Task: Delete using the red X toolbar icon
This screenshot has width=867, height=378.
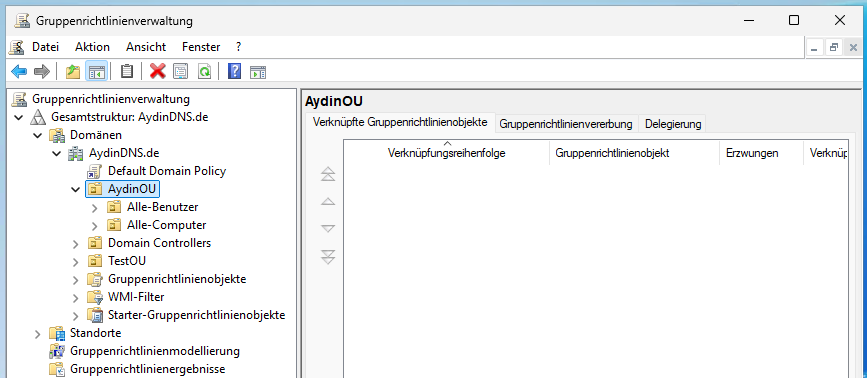Action: 158,71
